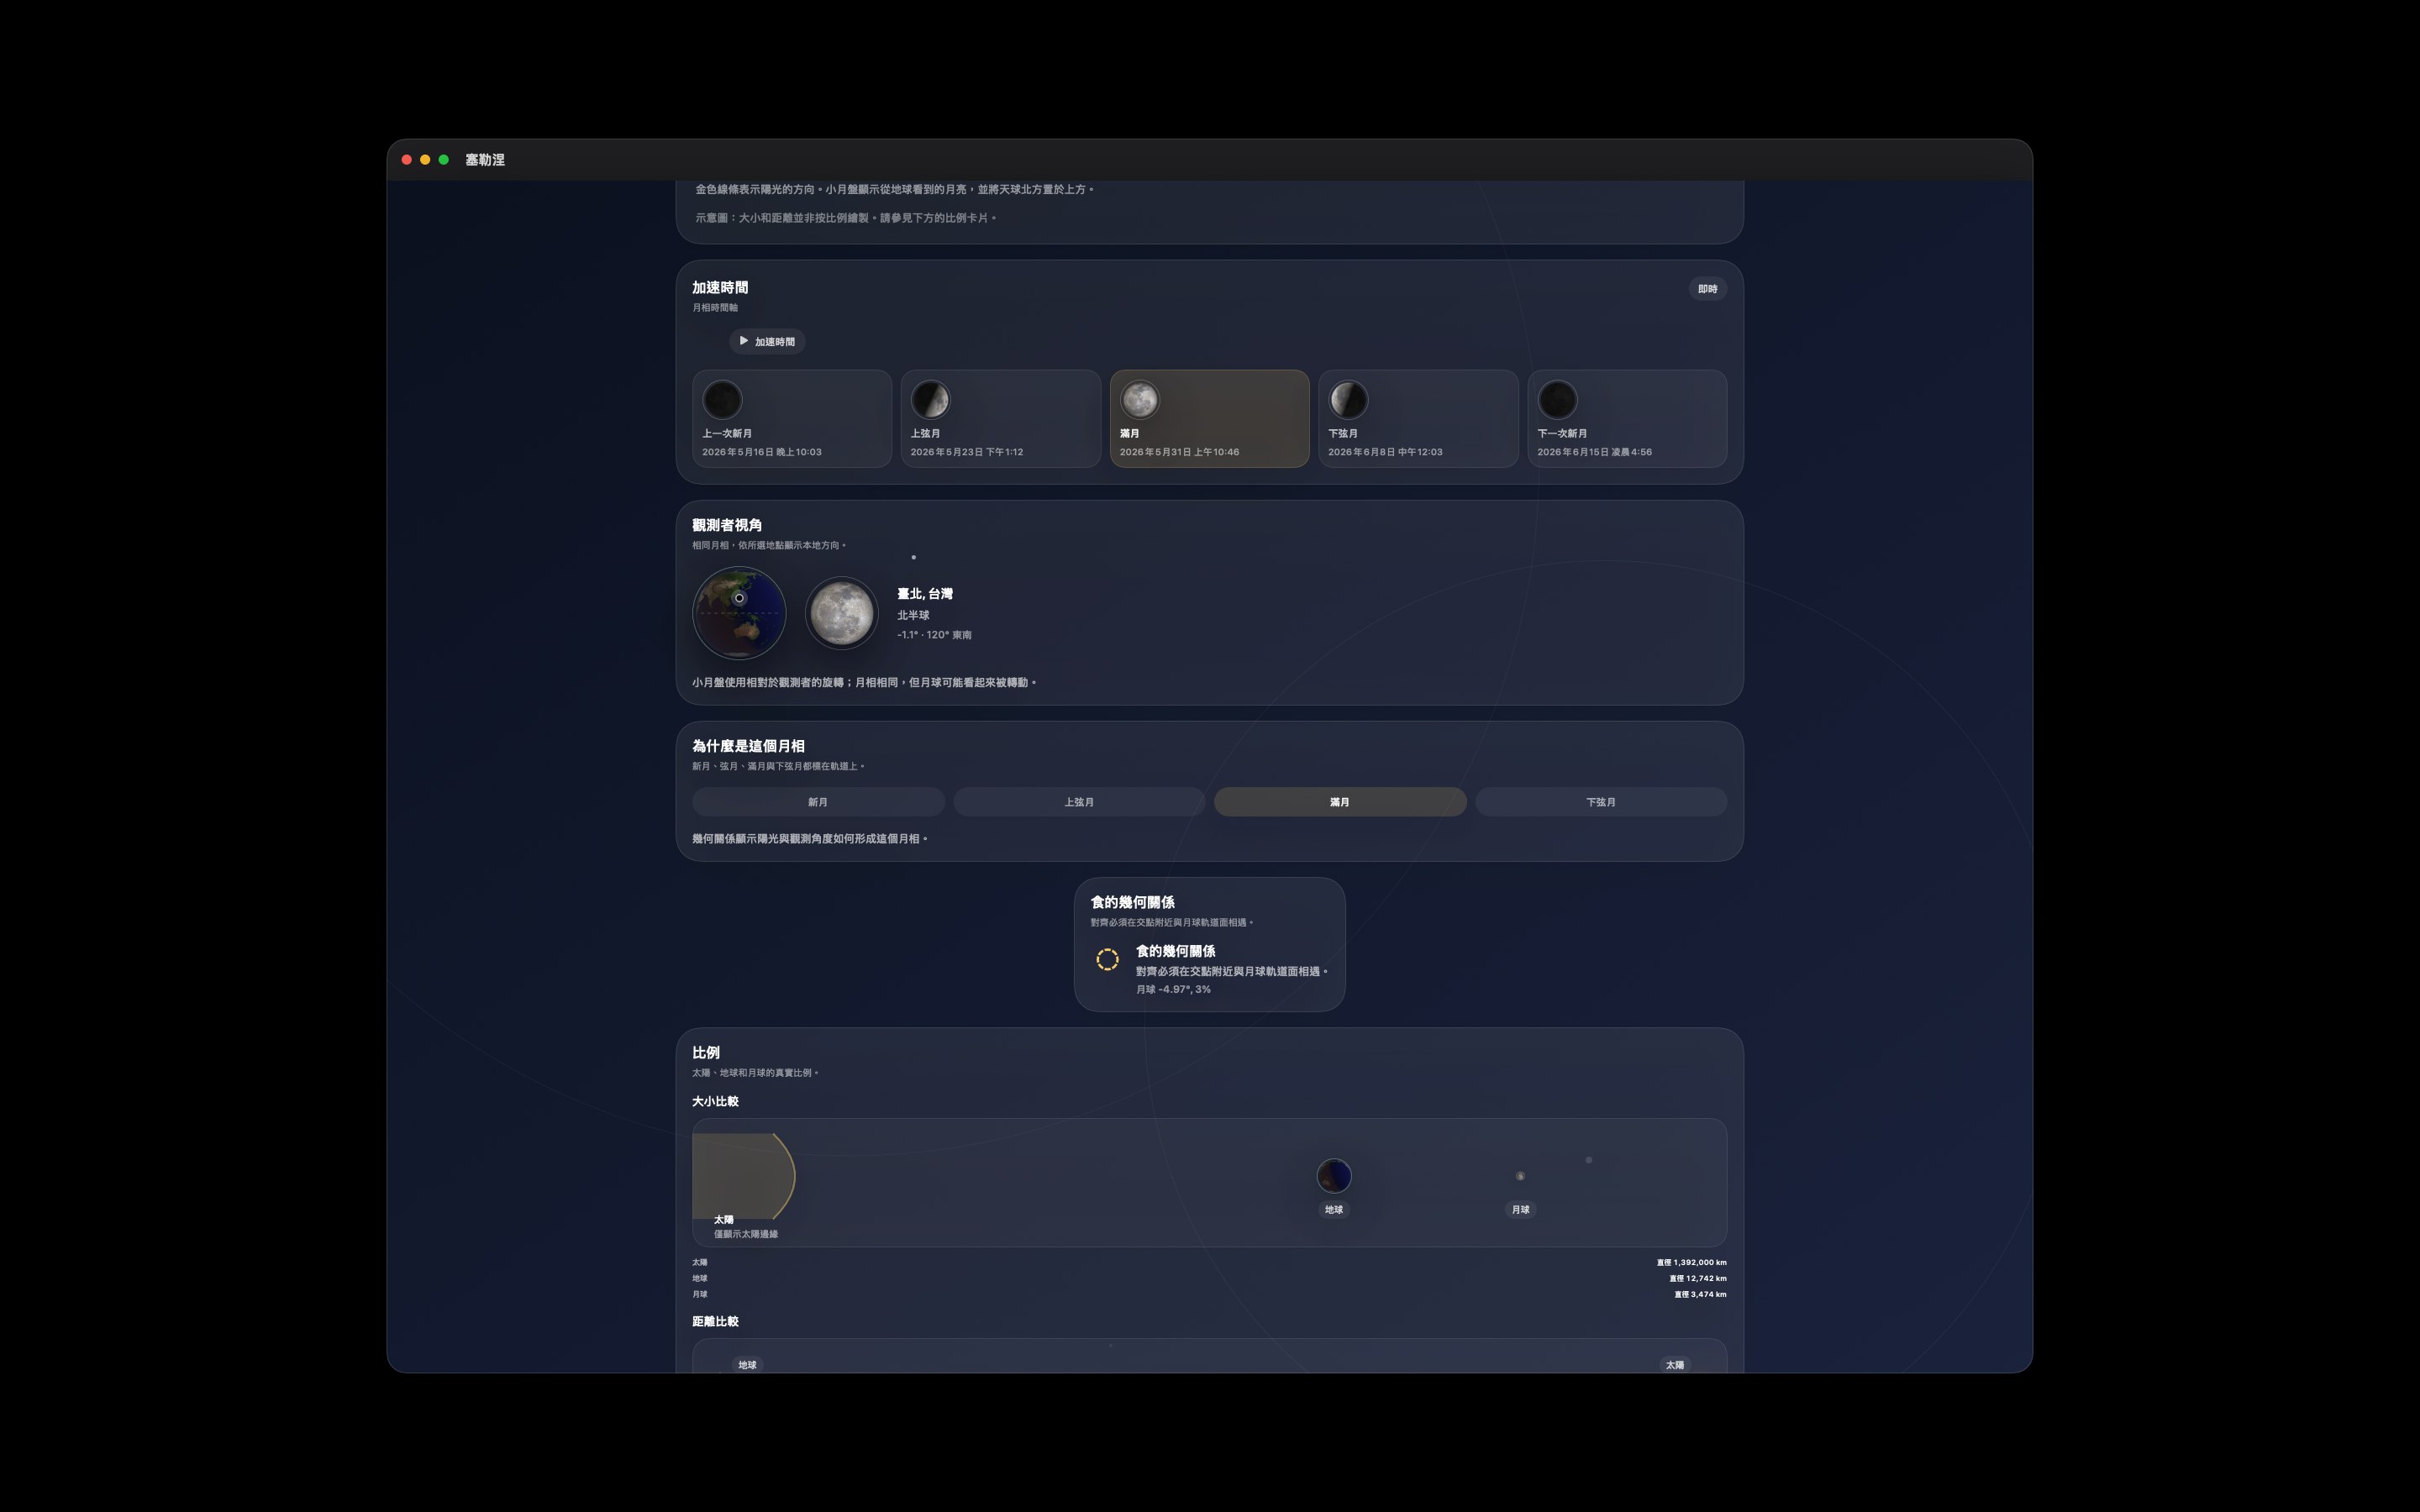Click the 下弦月 half-moon icon in timeline
The width and height of the screenshot is (2420, 1512).
click(1348, 400)
